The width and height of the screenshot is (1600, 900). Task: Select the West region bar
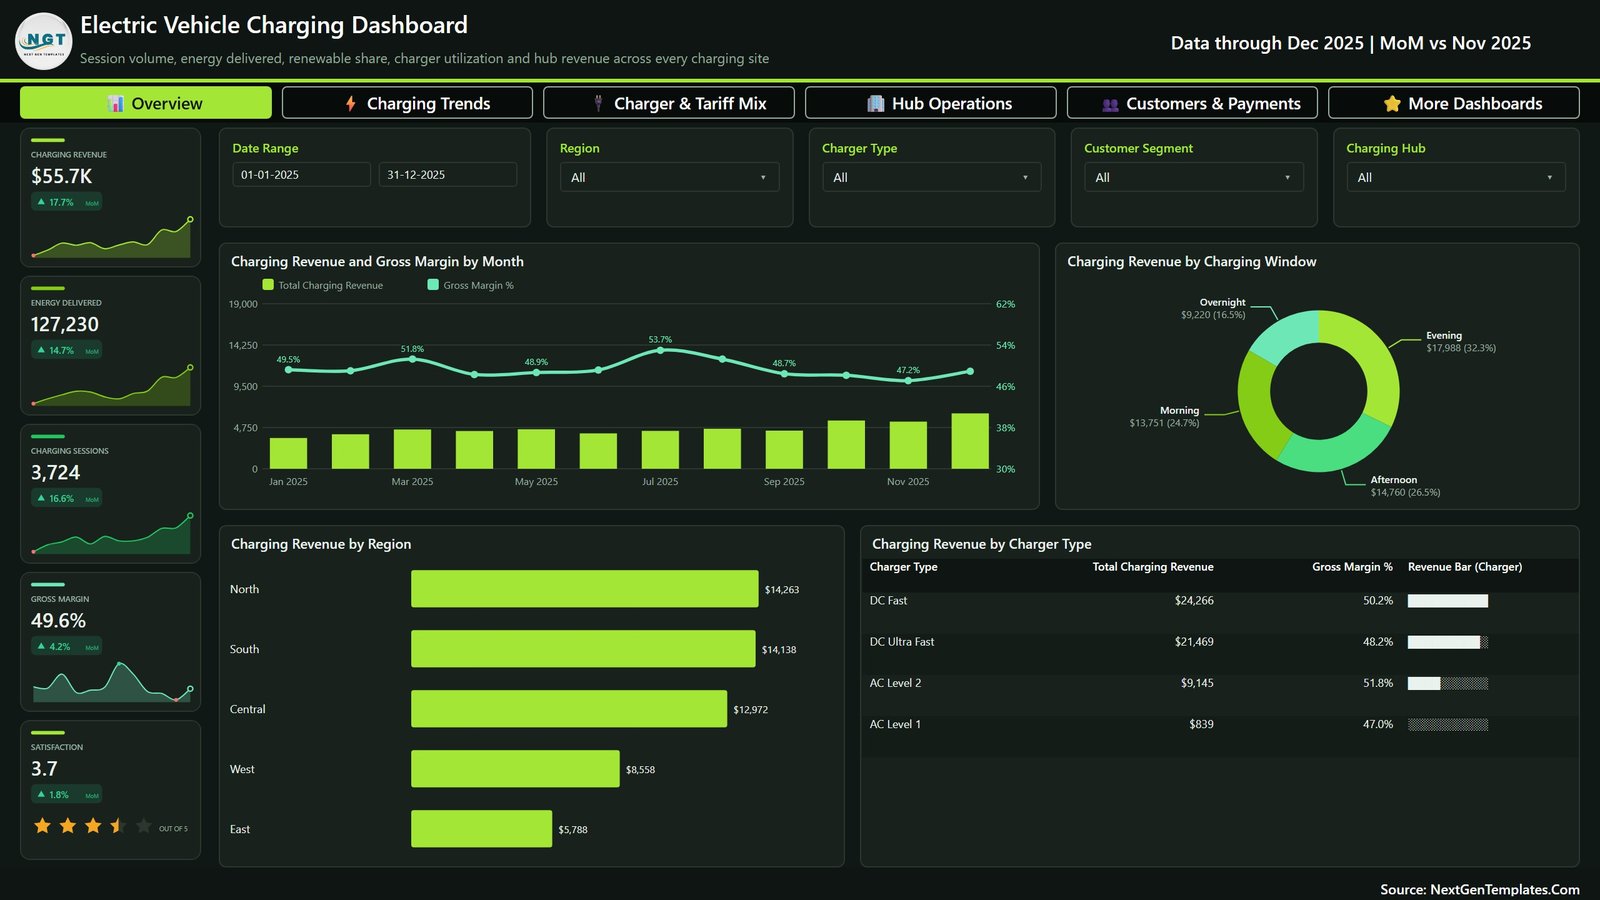[x=515, y=769]
